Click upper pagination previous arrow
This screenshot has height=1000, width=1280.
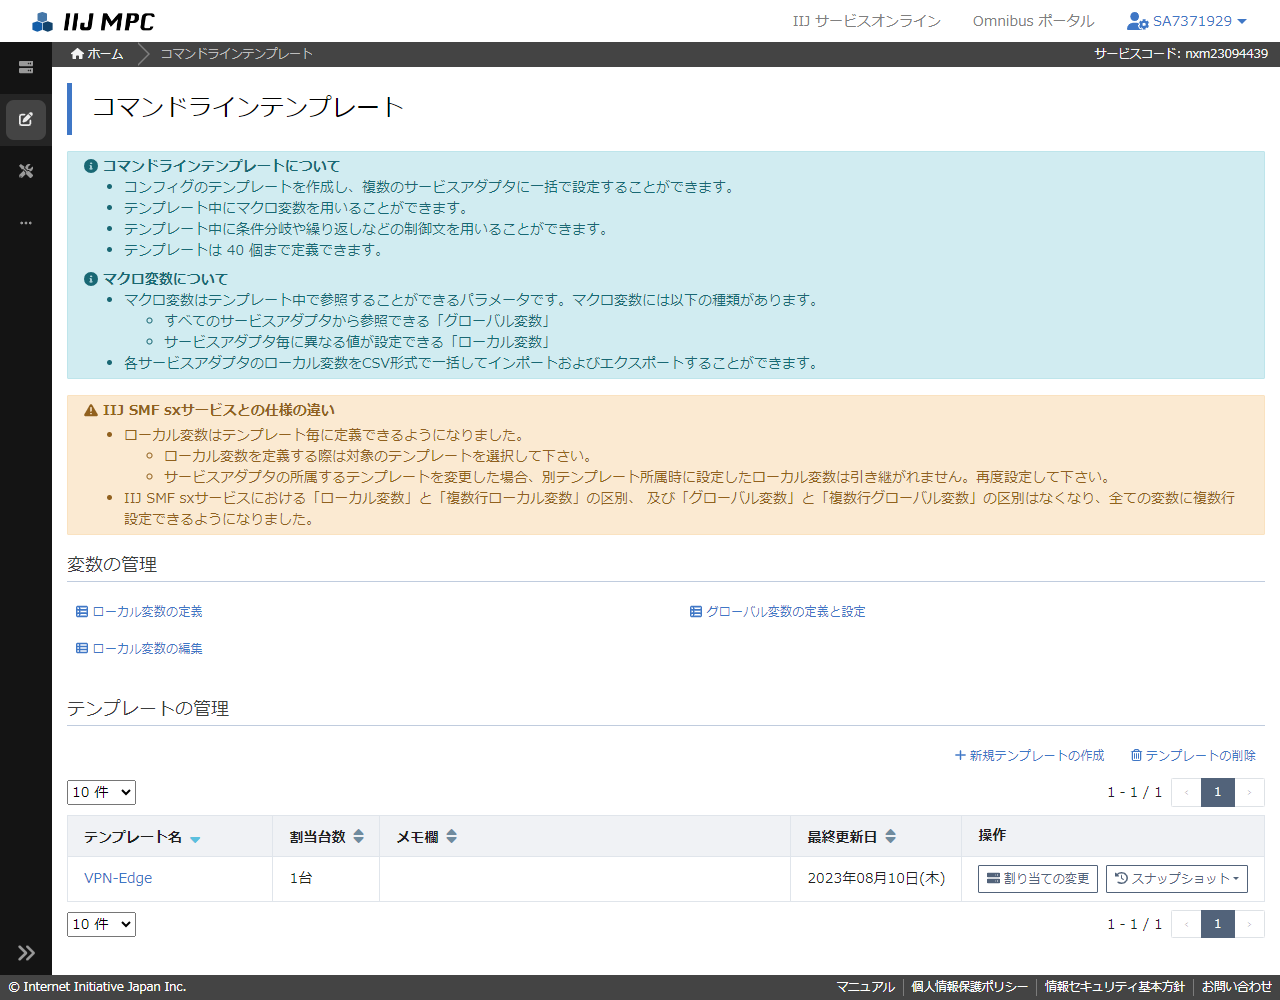1186,792
